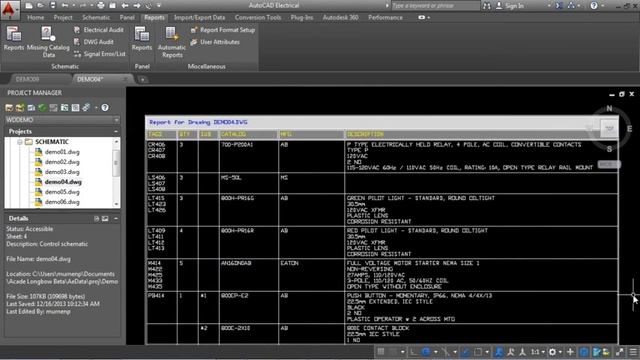This screenshot has width=640, height=360.
Task: Open Report Format Setup
Action: click(223, 30)
